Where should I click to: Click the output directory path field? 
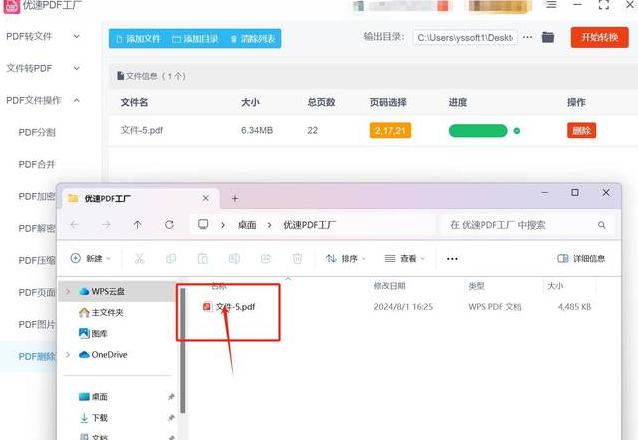coord(465,37)
